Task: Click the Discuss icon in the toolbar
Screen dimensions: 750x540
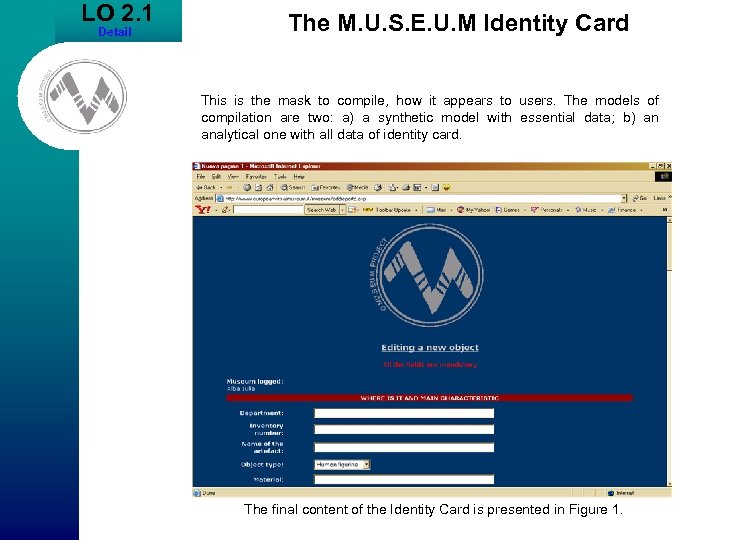Action: pyautogui.click(x=435, y=187)
